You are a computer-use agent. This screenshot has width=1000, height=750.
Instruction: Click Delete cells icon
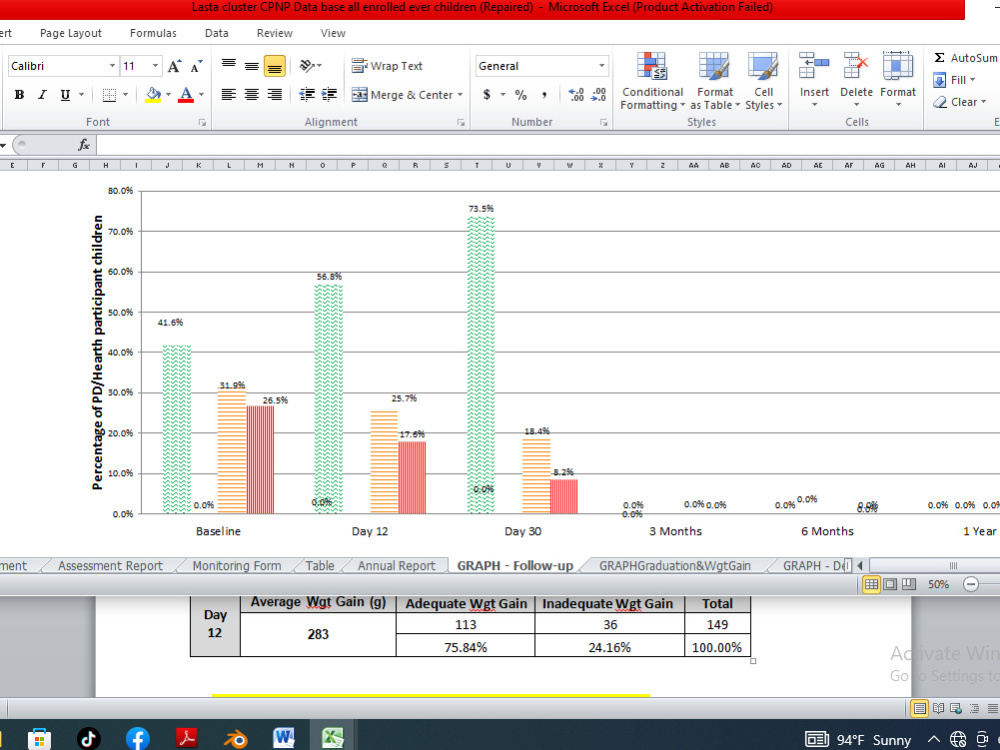point(856,65)
